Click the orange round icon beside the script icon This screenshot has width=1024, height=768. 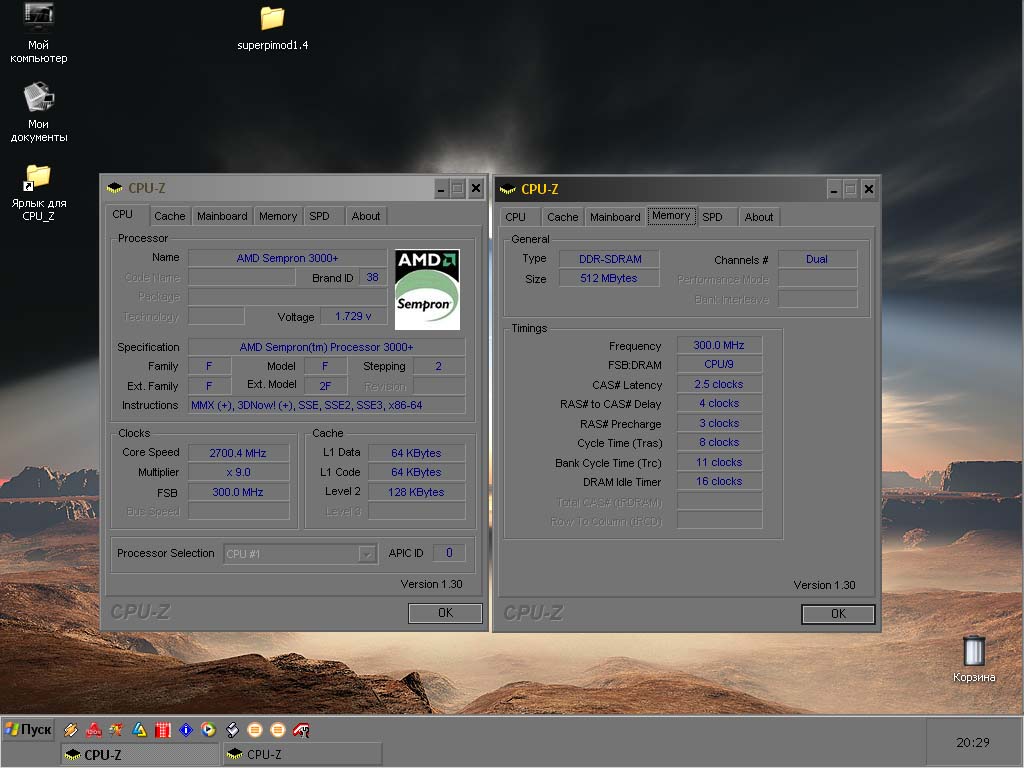[255, 729]
